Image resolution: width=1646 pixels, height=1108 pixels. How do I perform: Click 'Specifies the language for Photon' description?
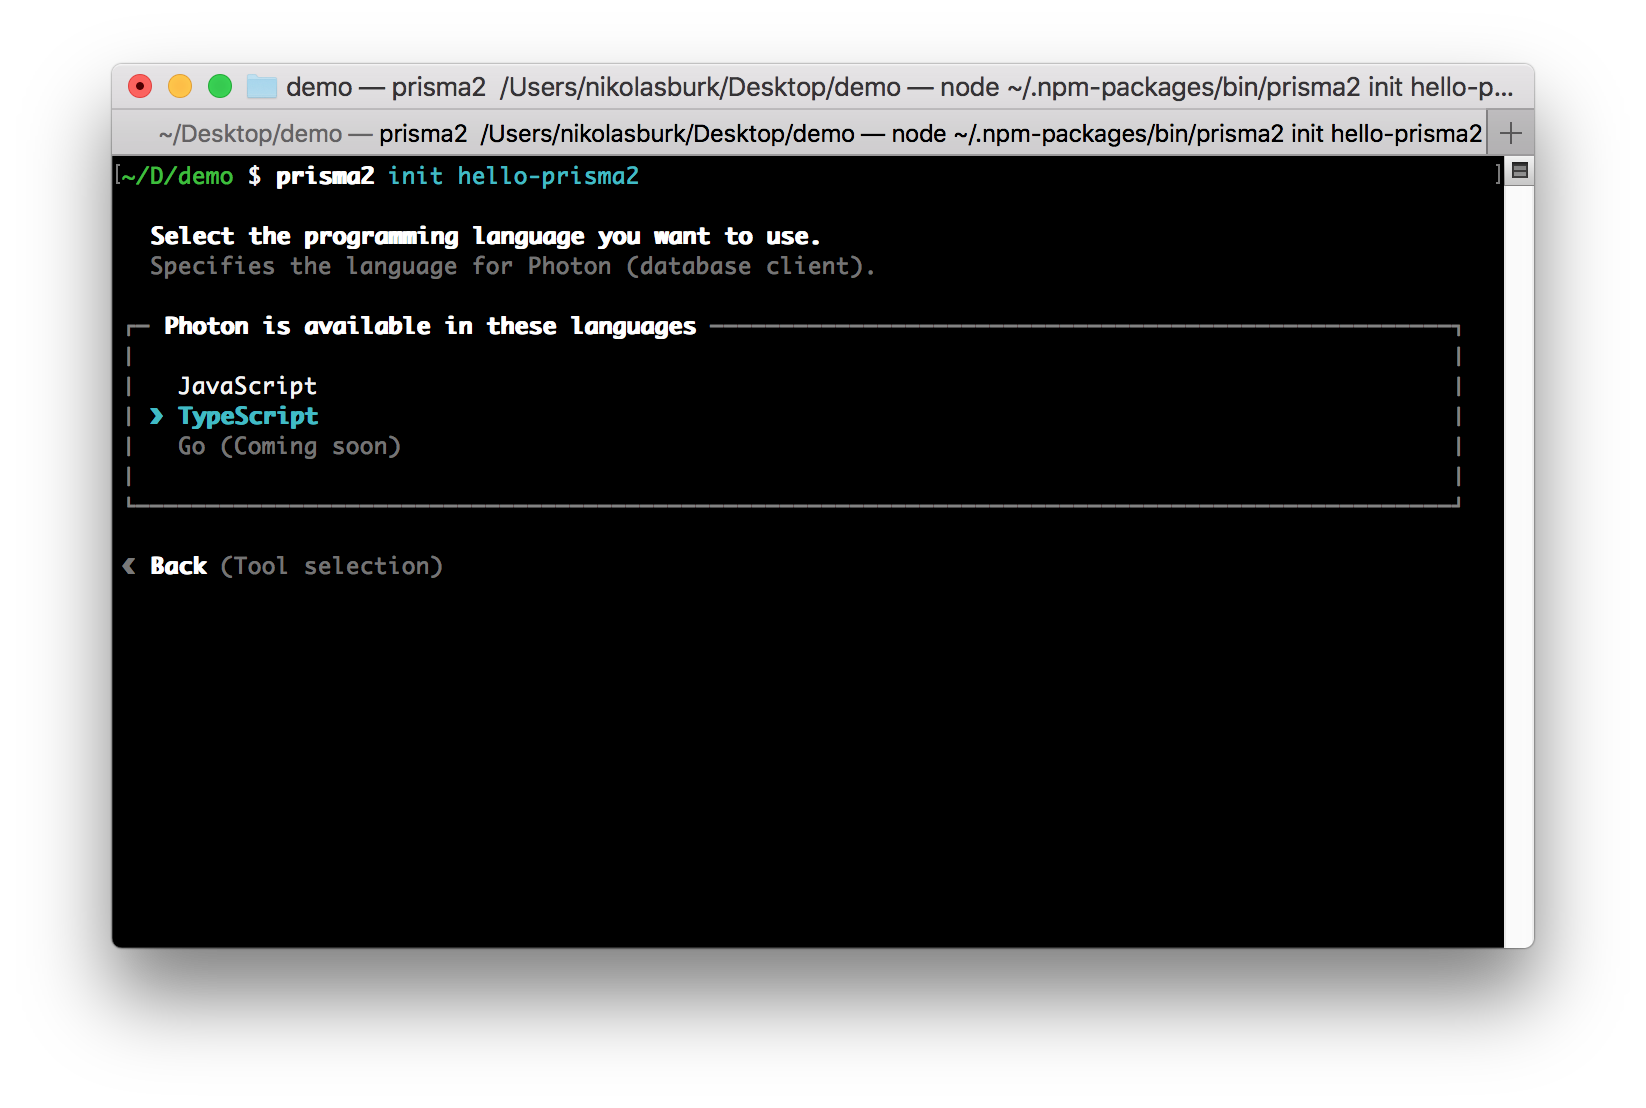[512, 266]
